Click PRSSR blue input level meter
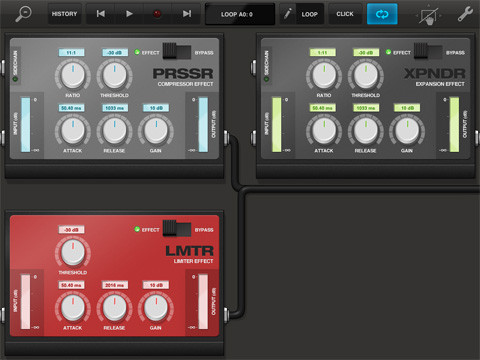This screenshot has height=360, width=480. click(25, 125)
